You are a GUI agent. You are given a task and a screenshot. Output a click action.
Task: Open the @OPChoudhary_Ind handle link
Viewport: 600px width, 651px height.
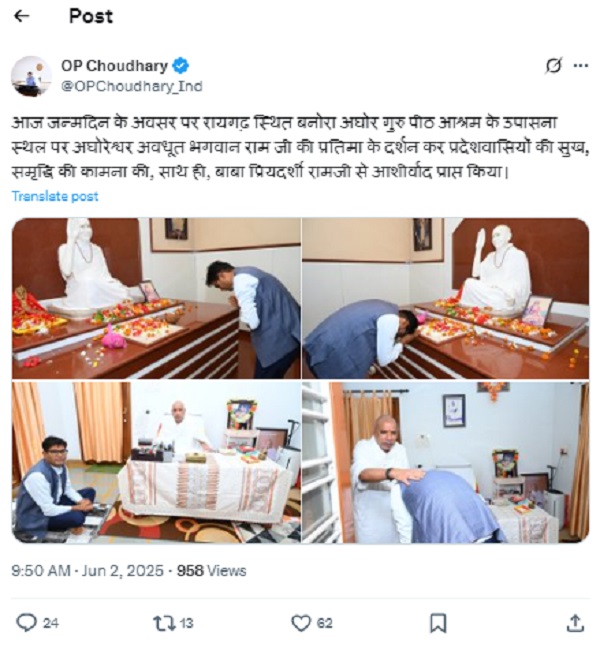pyautogui.click(x=132, y=86)
